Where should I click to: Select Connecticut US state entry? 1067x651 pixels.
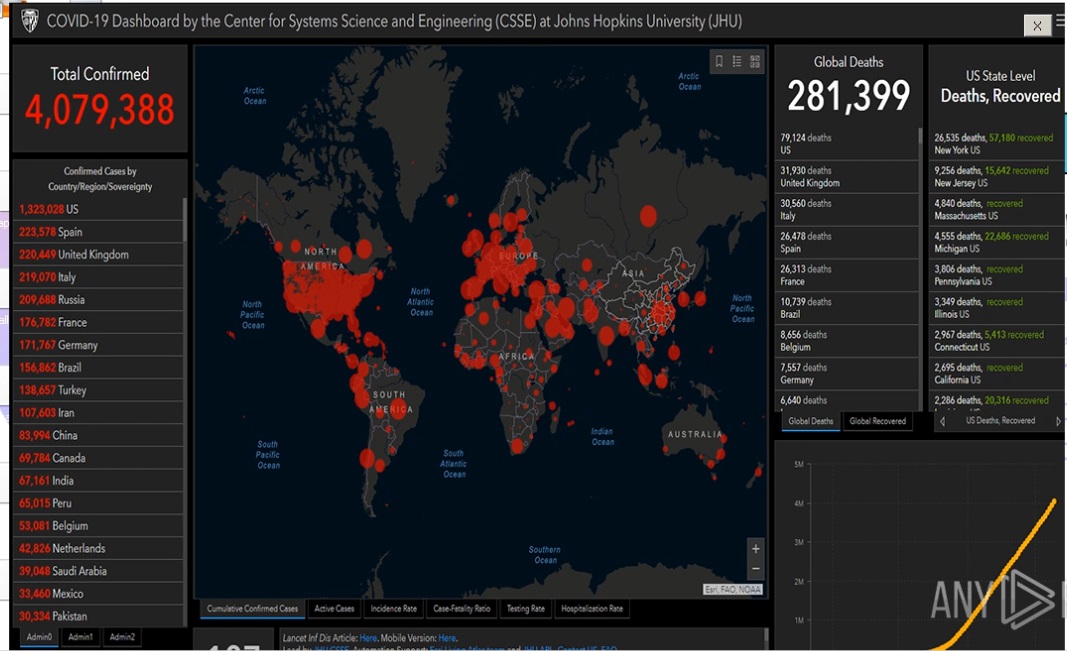(997, 341)
